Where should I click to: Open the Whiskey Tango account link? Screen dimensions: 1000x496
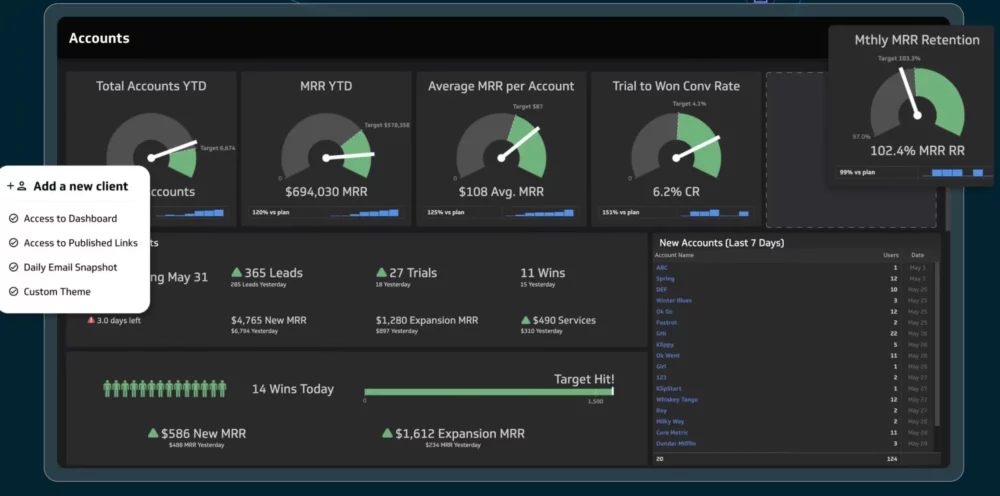[677, 399]
